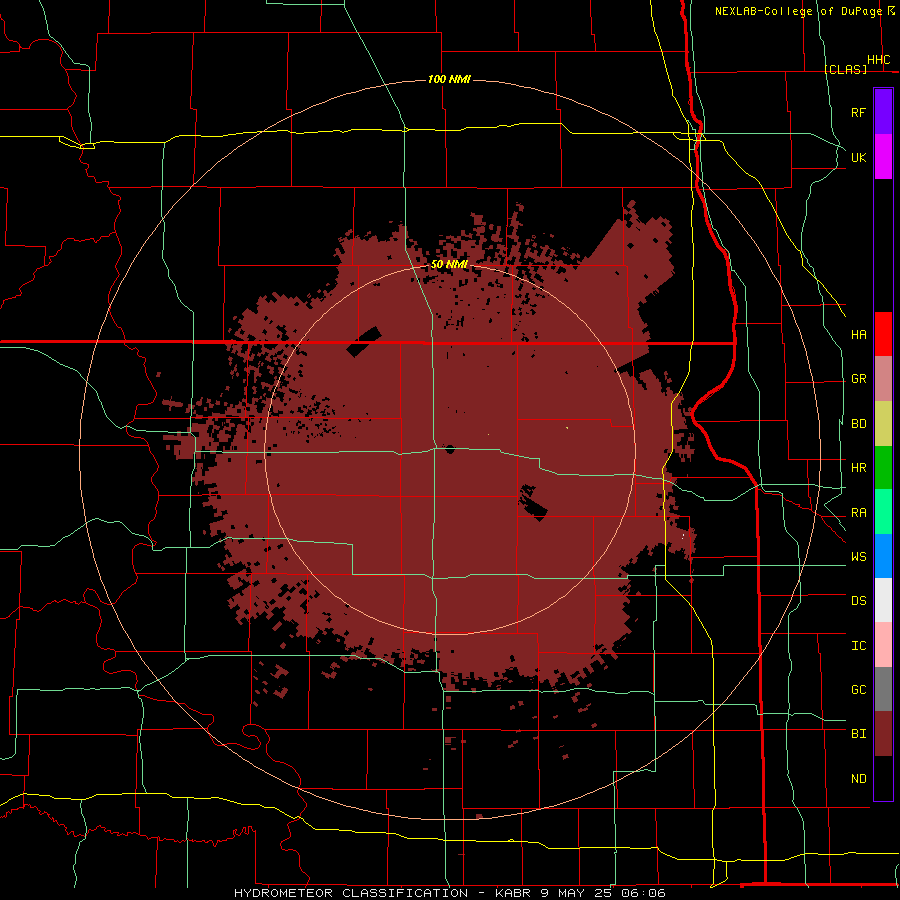Click the GC gray legend swatch
900x900 pixels.
point(883,689)
